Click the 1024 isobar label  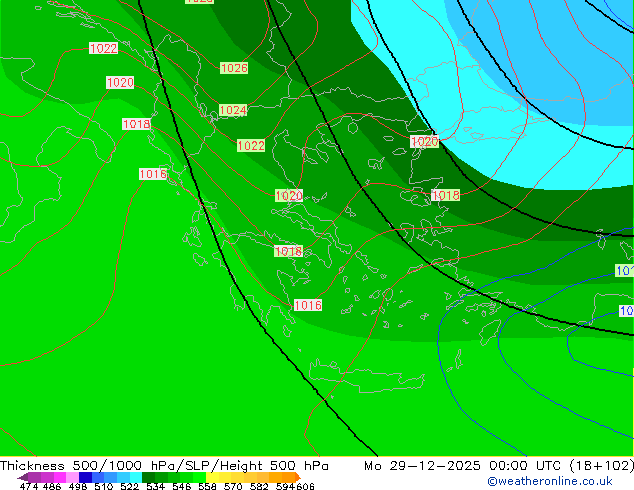233,110
